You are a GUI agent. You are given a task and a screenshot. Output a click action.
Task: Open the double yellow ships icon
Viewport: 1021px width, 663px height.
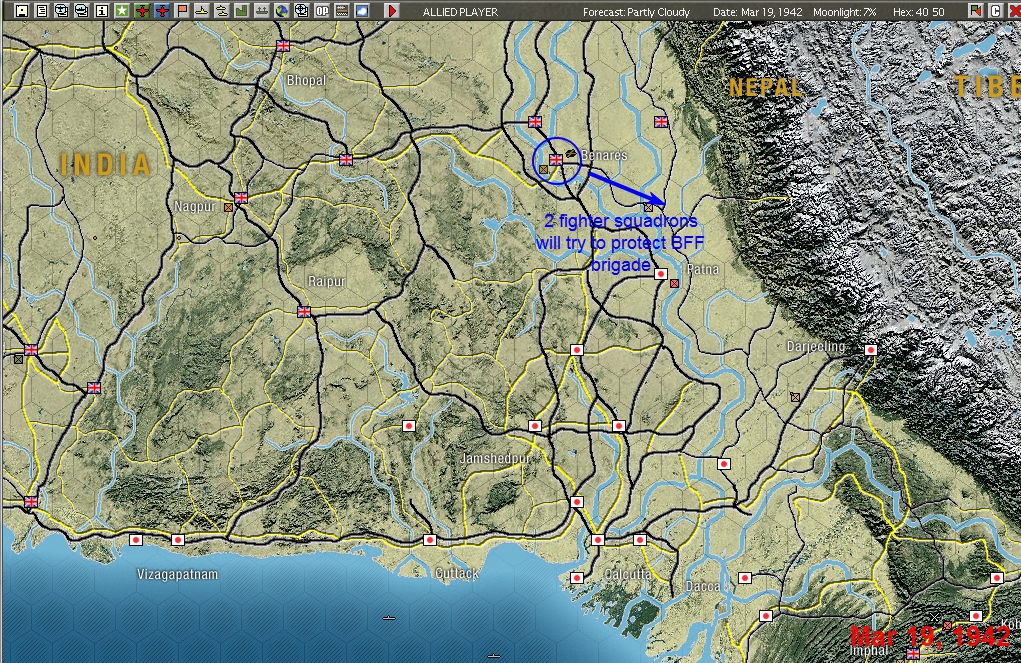point(222,10)
